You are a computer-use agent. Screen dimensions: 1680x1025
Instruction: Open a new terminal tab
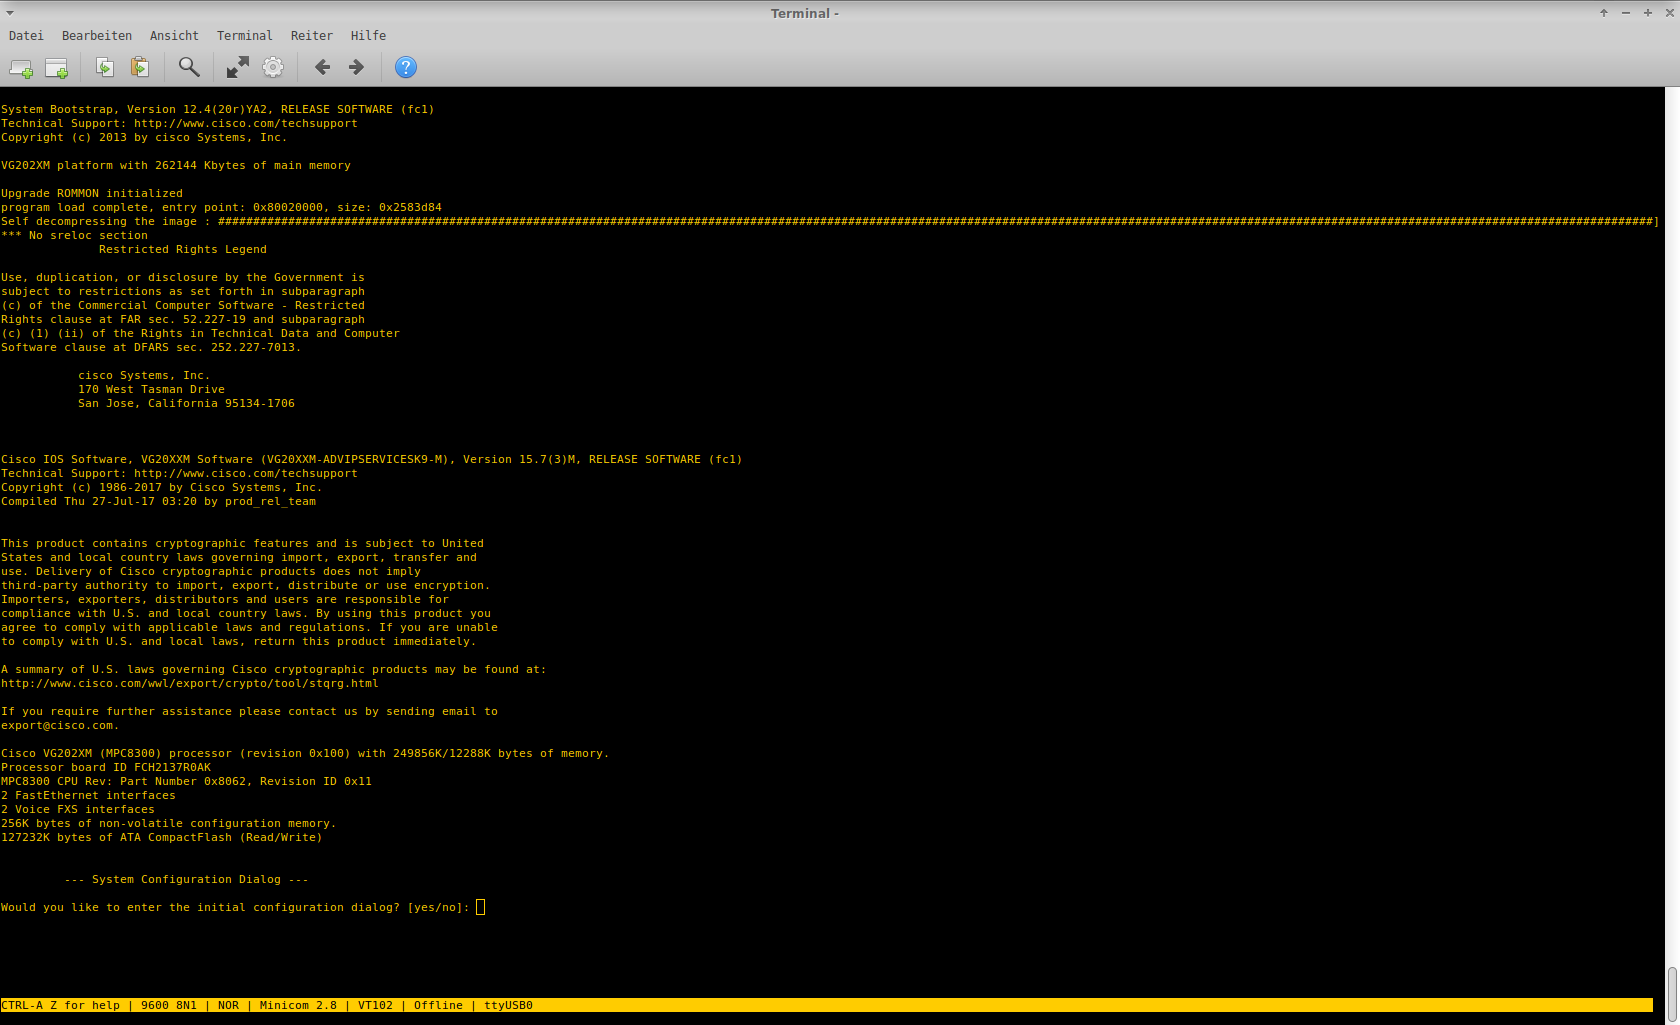pos(21,68)
